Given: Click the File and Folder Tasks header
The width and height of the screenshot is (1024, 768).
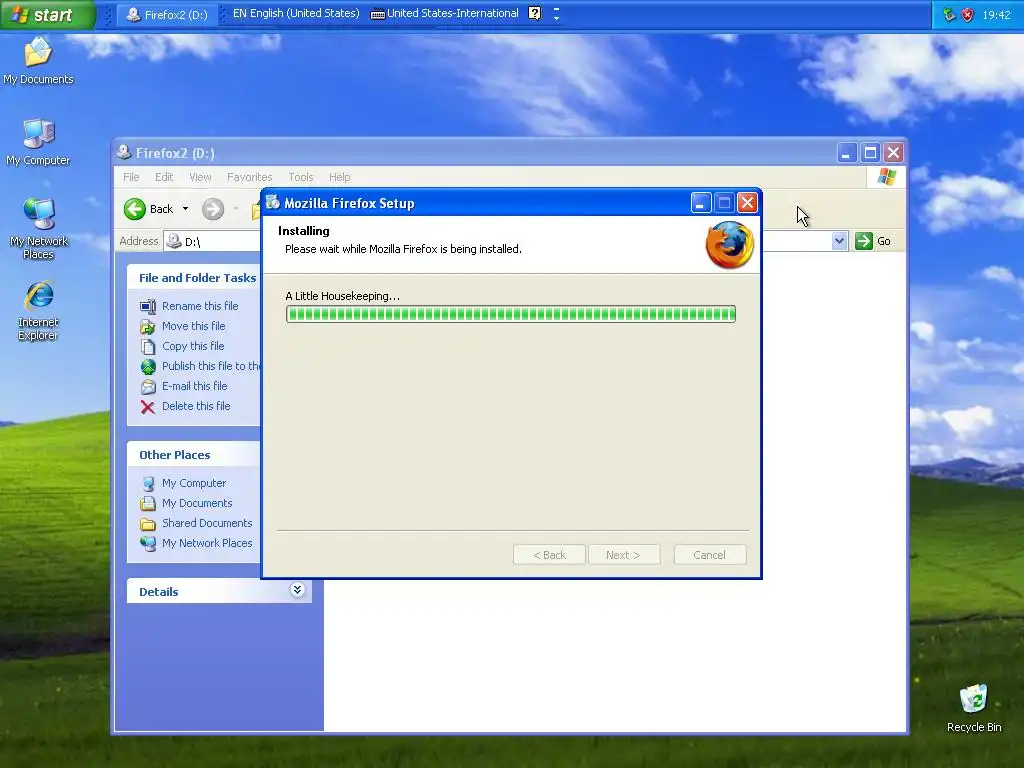Looking at the screenshot, I should [197, 278].
